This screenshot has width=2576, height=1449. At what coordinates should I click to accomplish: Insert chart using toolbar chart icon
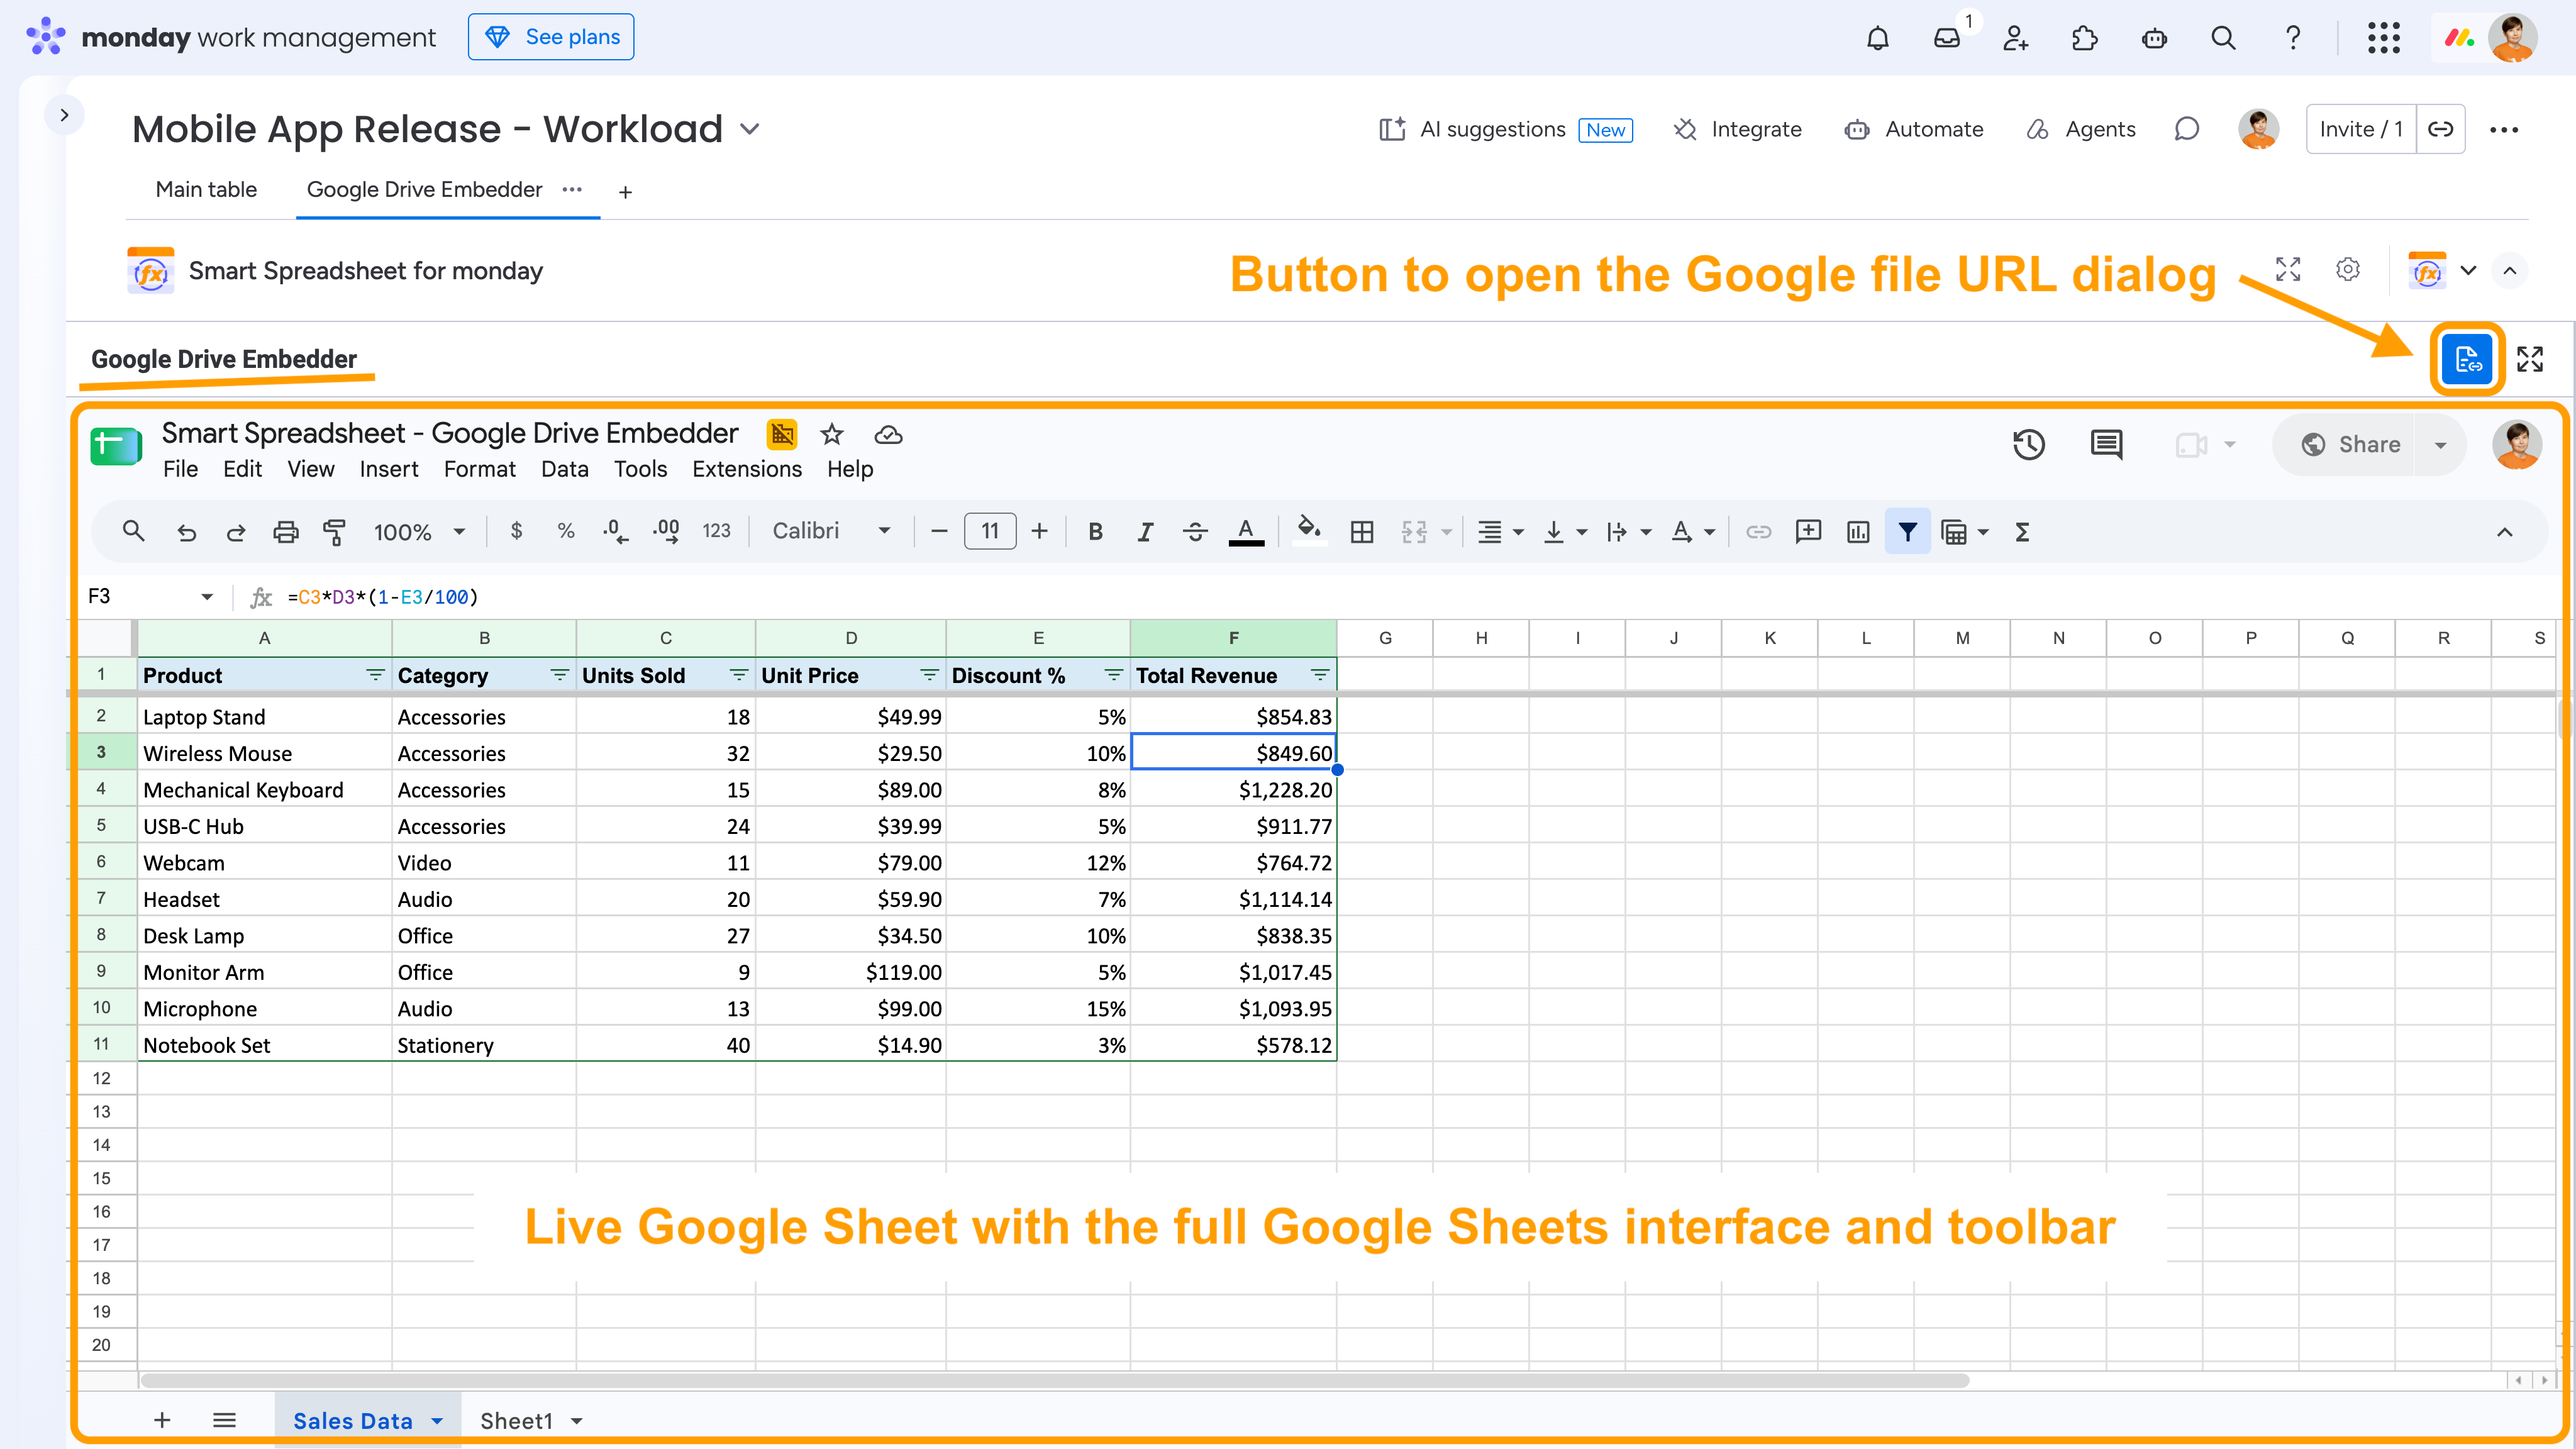point(1858,532)
